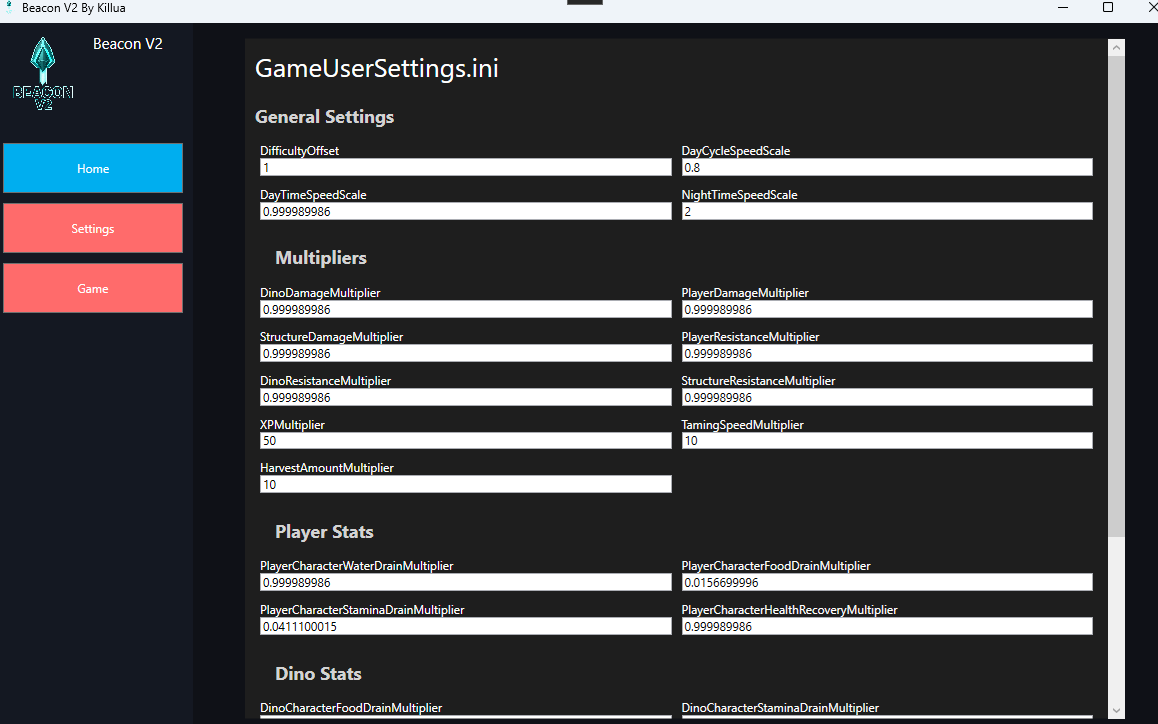Click the scrollbar down arrow

1117,710
